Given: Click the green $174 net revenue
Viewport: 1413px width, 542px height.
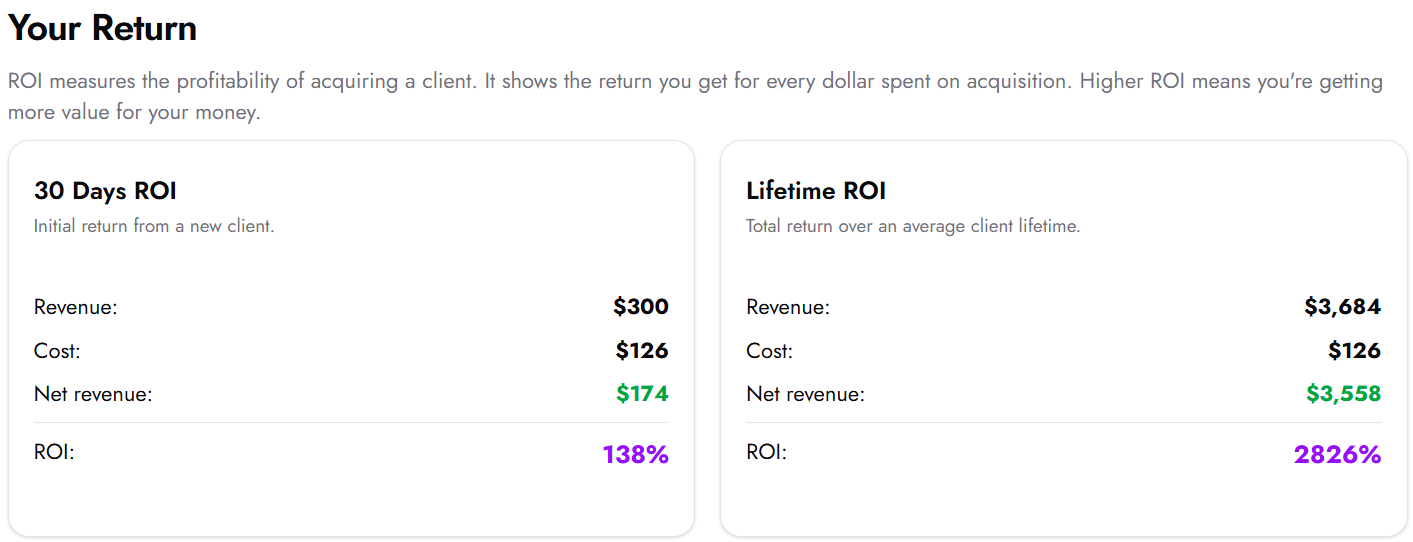Looking at the screenshot, I should pyautogui.click(x=642, y=394).
